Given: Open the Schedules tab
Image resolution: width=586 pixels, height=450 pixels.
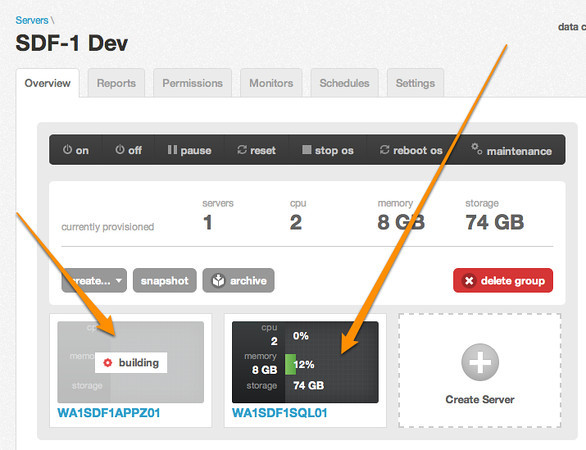Looking at the screenshot, I should click(344, 83).
